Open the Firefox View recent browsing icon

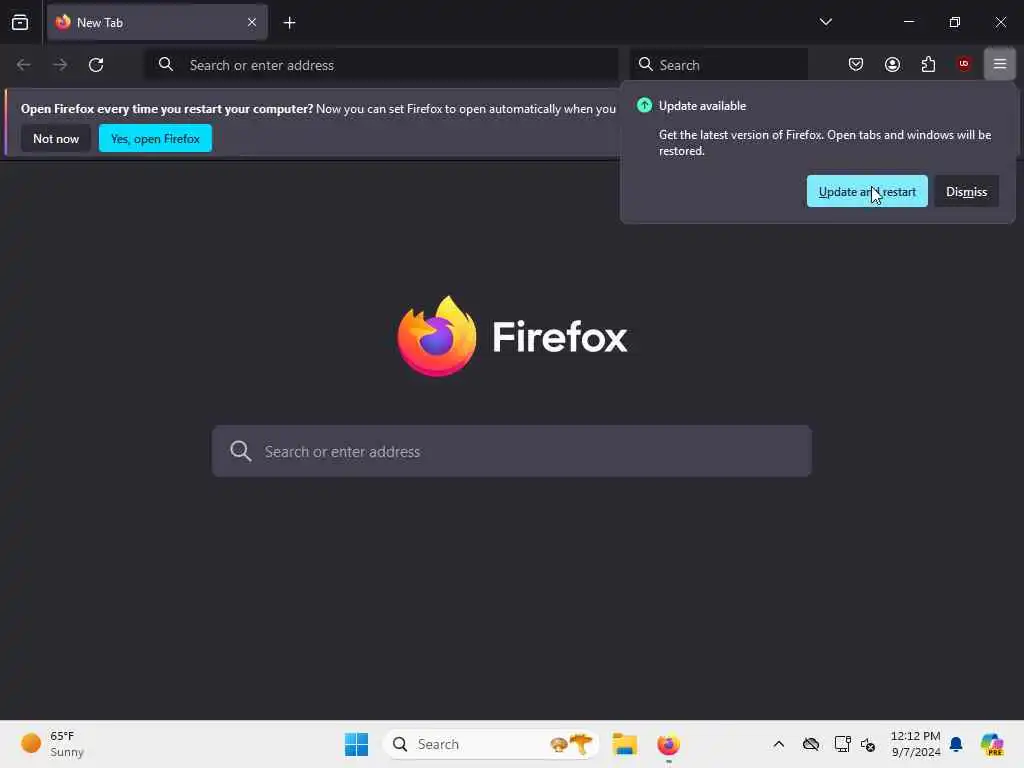point(20,22)
